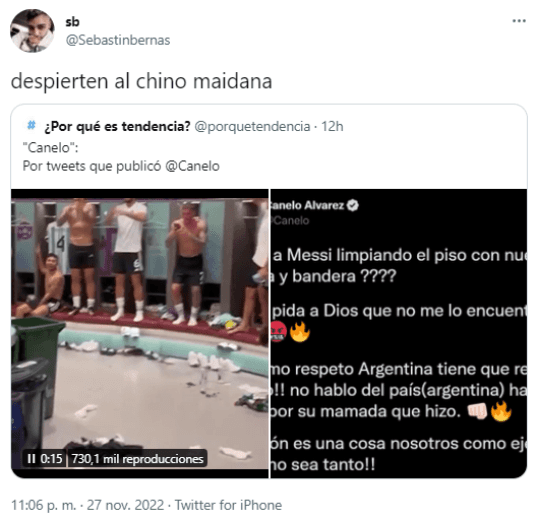Open the quoted tweet text "Canelo":
536x521 pixels.
pos(51,148)
